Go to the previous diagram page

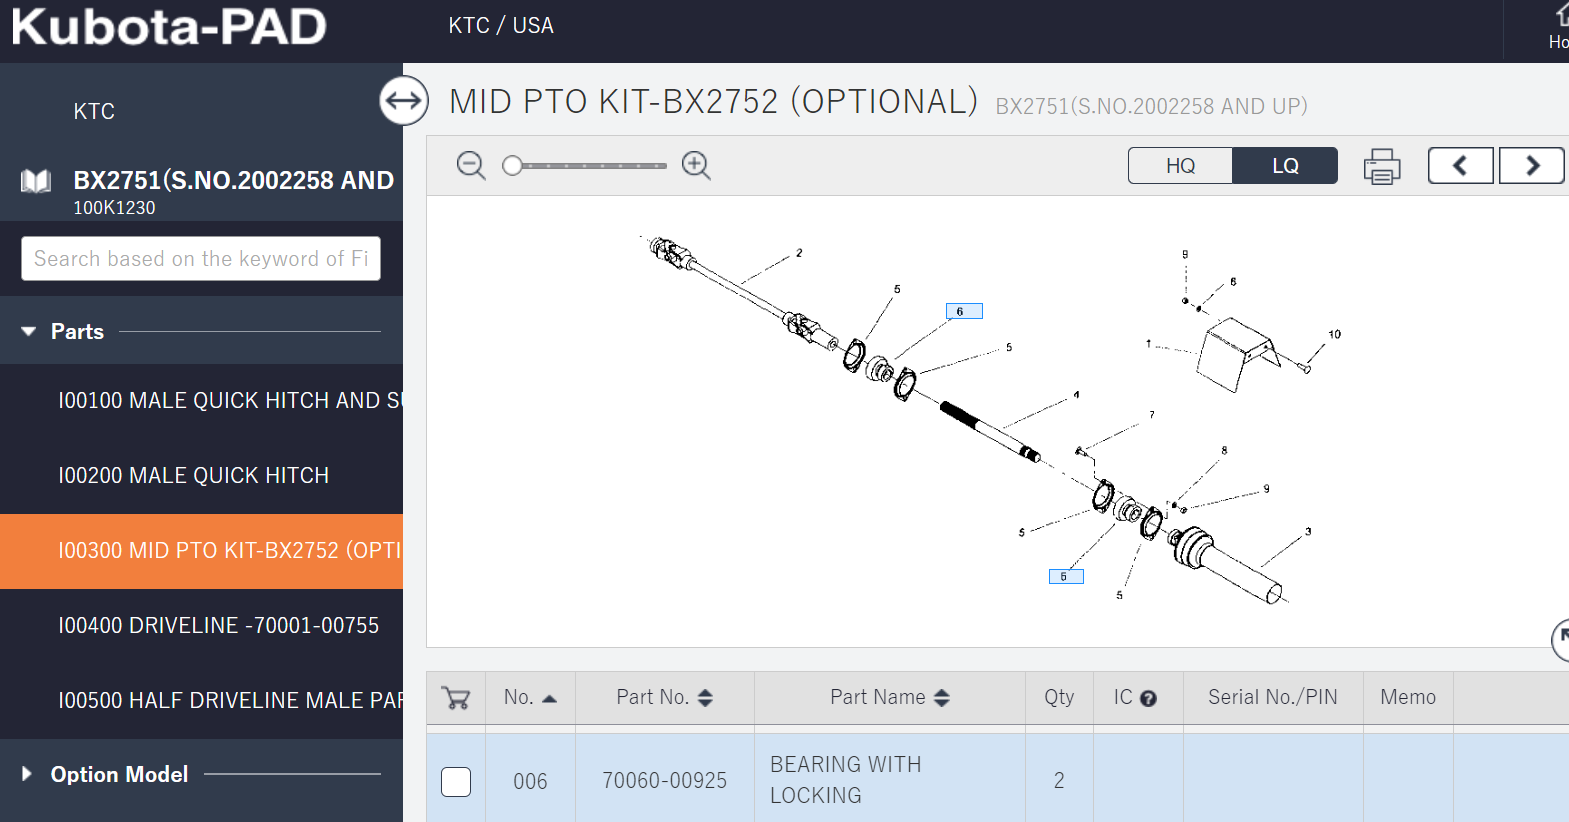pyautogui.click(x=1460, y=166)
